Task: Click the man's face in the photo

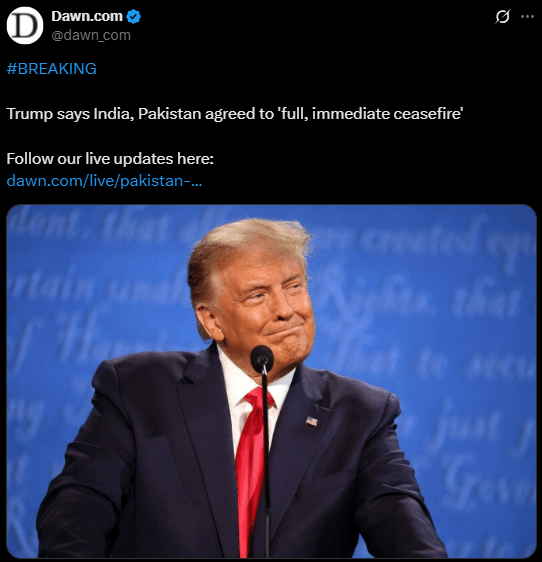Action: (267, 310)
